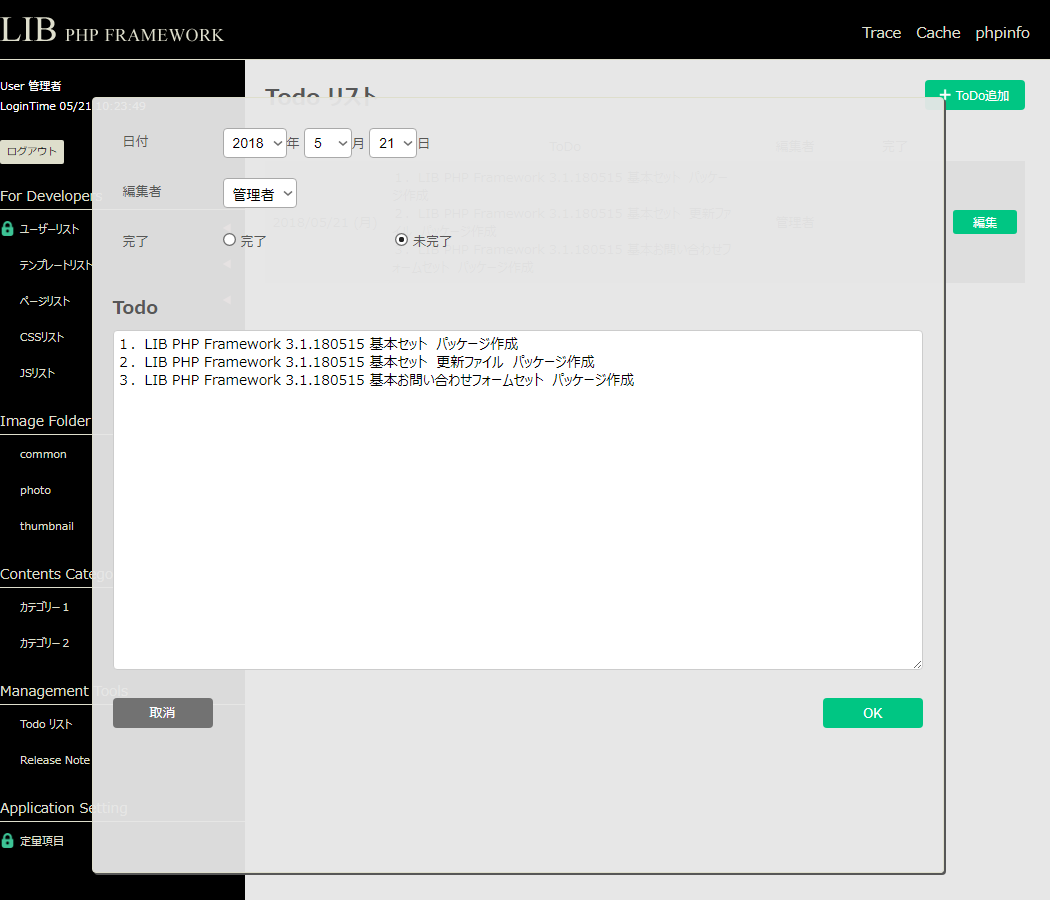Click the resize handle of Todo textarea

(916, 663)
